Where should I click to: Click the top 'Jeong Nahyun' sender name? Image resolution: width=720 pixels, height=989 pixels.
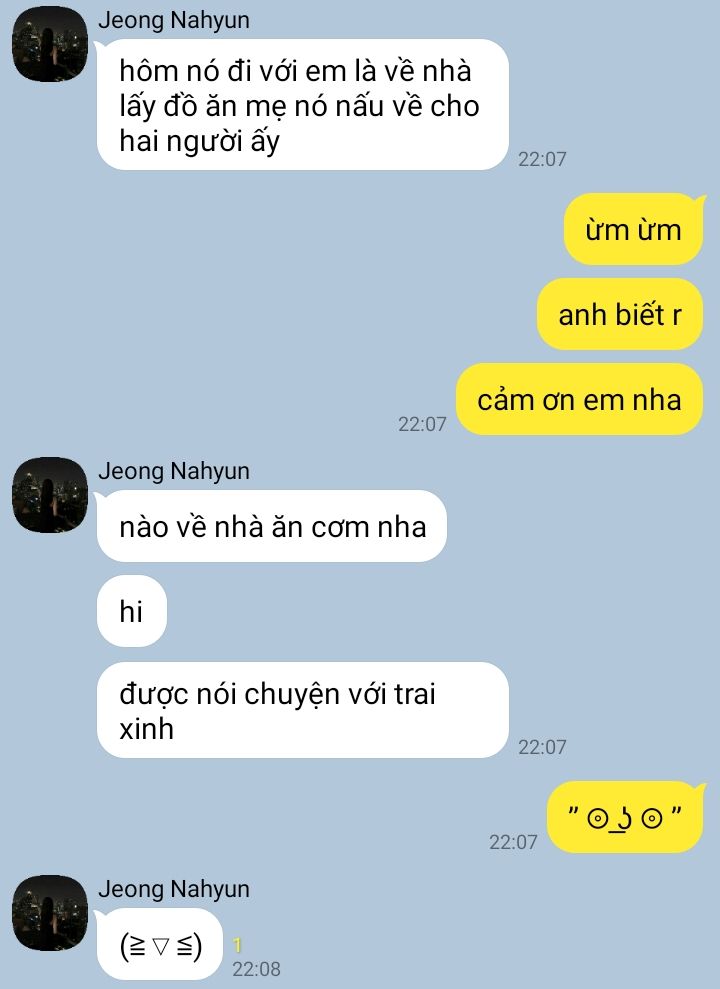coord(174,20)
